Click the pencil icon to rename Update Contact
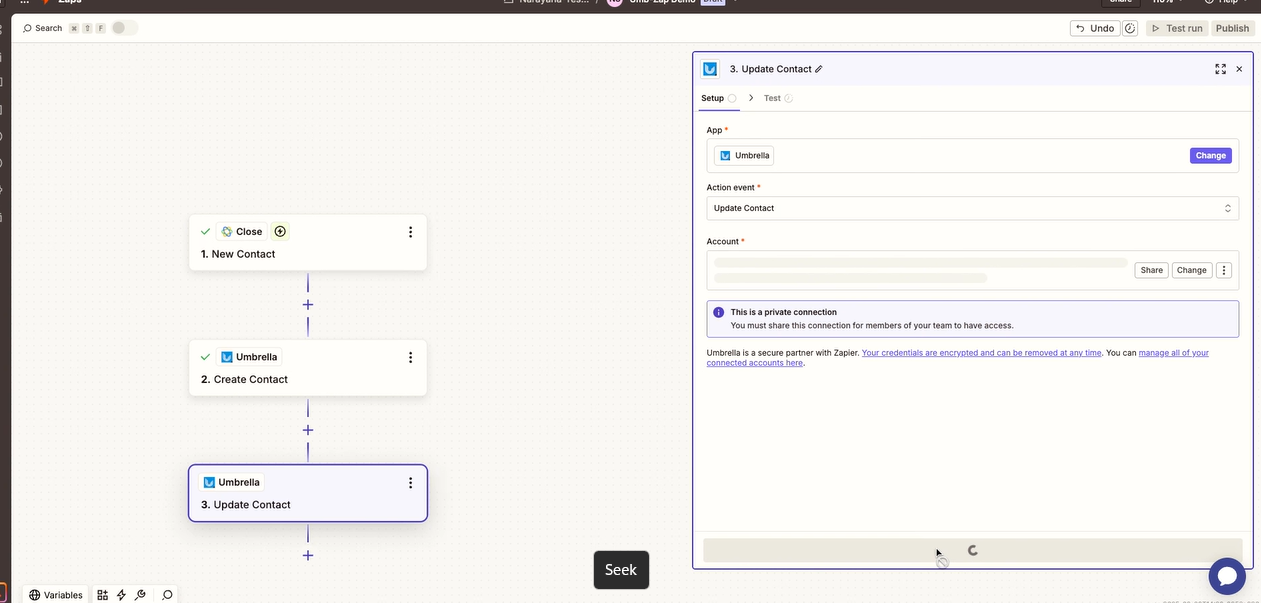This screenshot has width=1261, height=603. click(x=819, y=69)
